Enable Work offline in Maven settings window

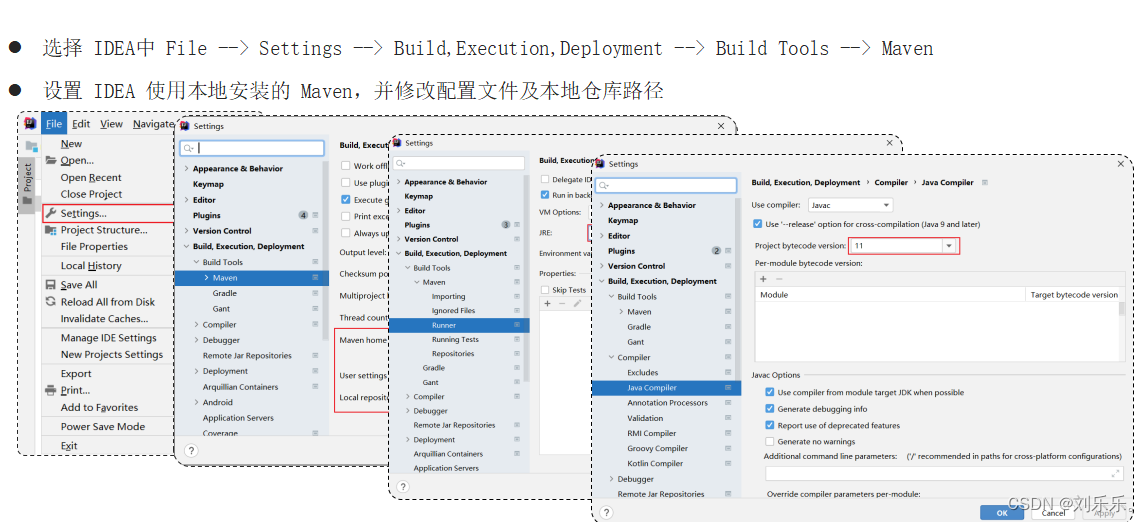(346, 166)
